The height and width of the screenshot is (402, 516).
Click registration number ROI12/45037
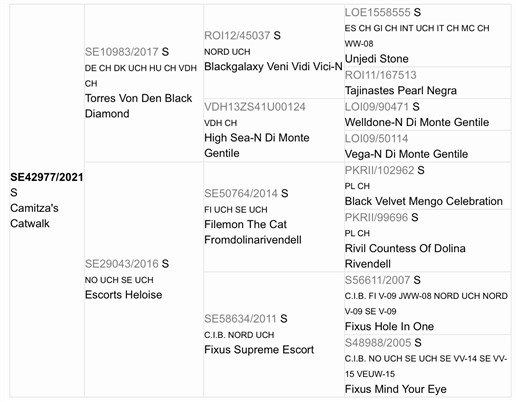[x=237, y=35]
